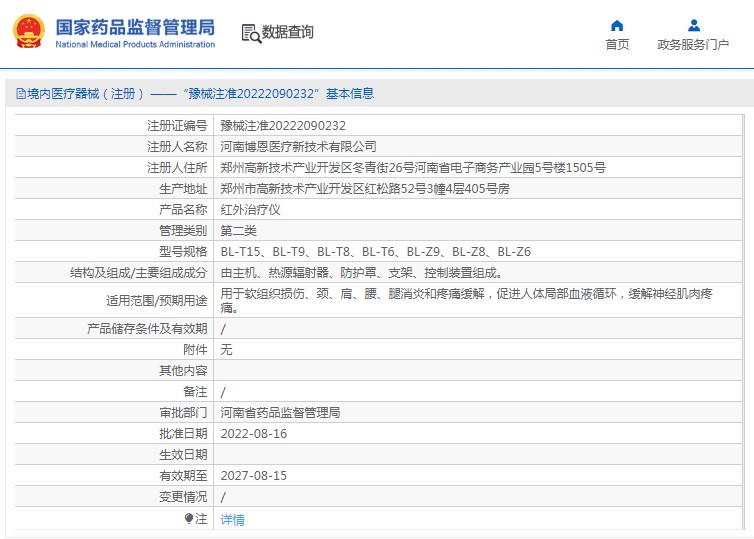The width and height of the screenshot is (754, 539).
Task: Select 无 in the 附件 row
Action: click(226, 350)
